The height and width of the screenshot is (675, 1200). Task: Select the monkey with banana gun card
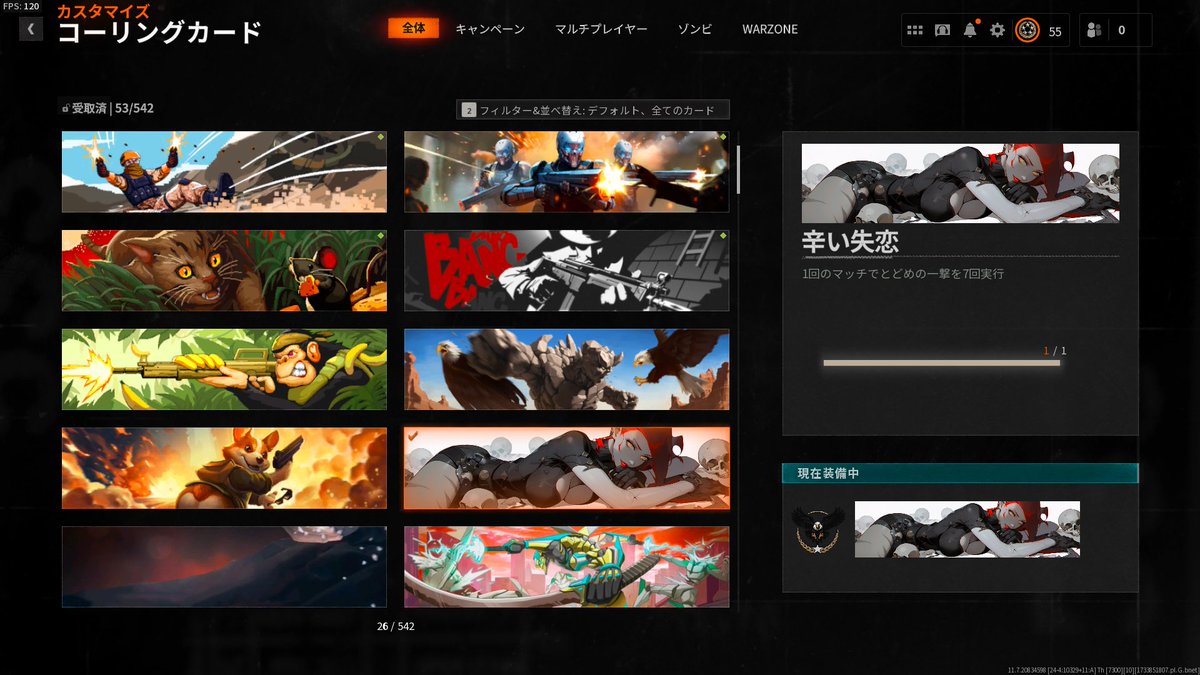224,369
